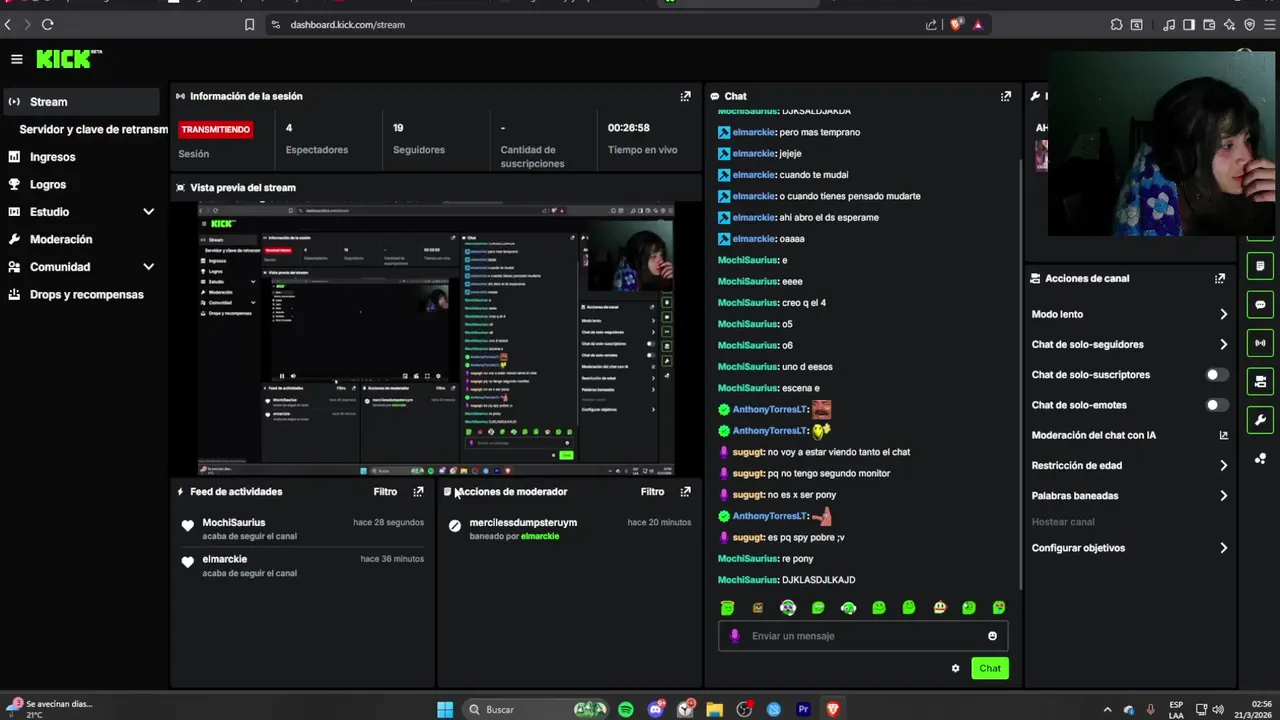Open Filtro in Acciones de moderador
1280x720 pixels.
[x=652, y=491]
